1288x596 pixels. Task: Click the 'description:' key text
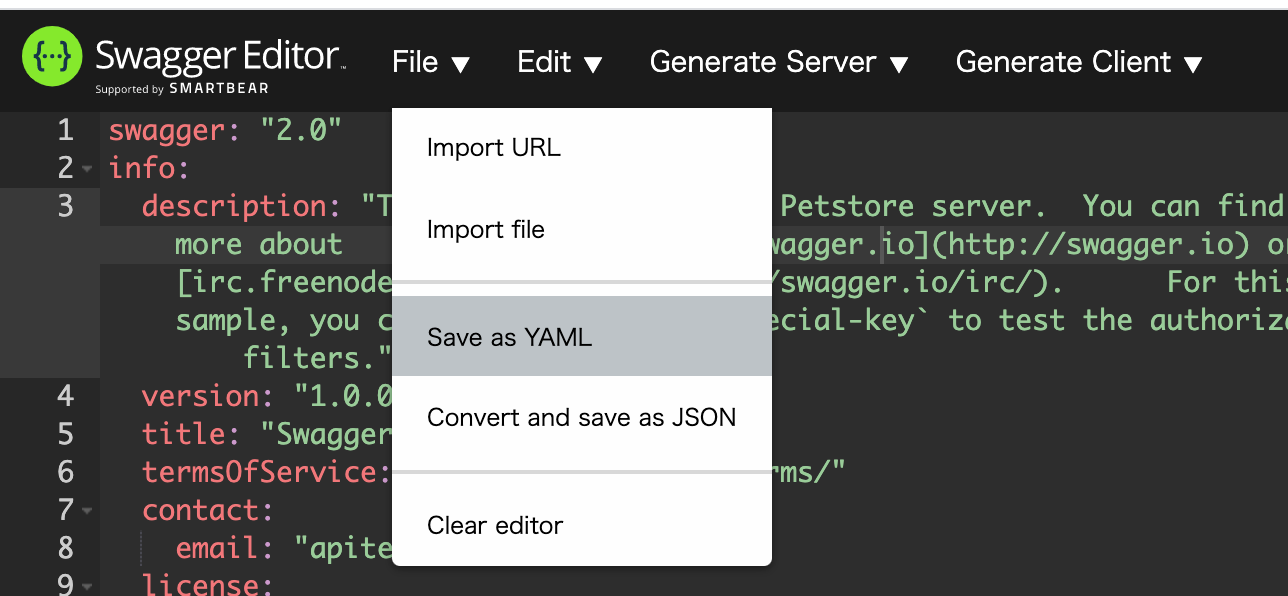(x=243, y=206)
